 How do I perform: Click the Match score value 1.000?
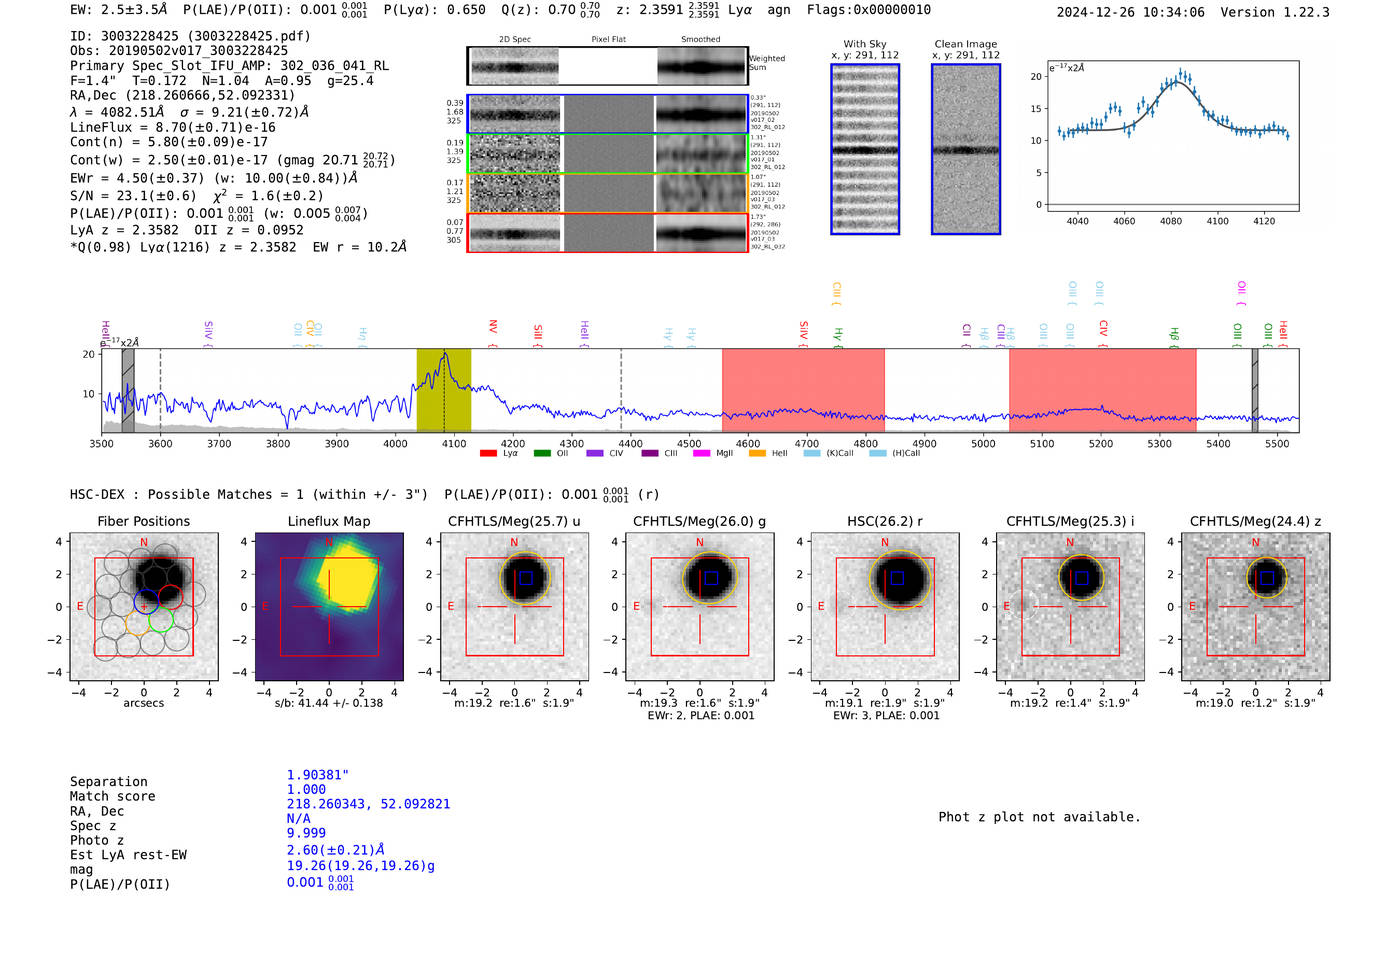coord(306,790)
